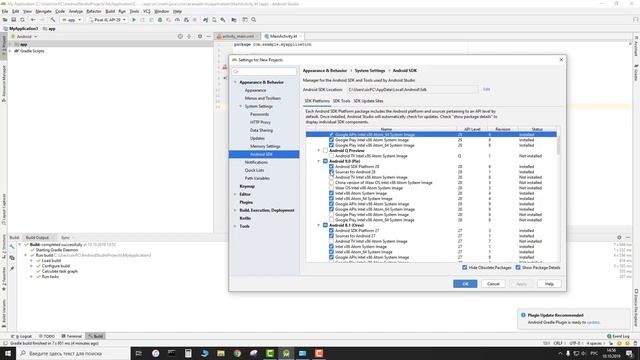640x360 pixels.
Task: Open Calculator from the taskbar
Action: (188, 353)
